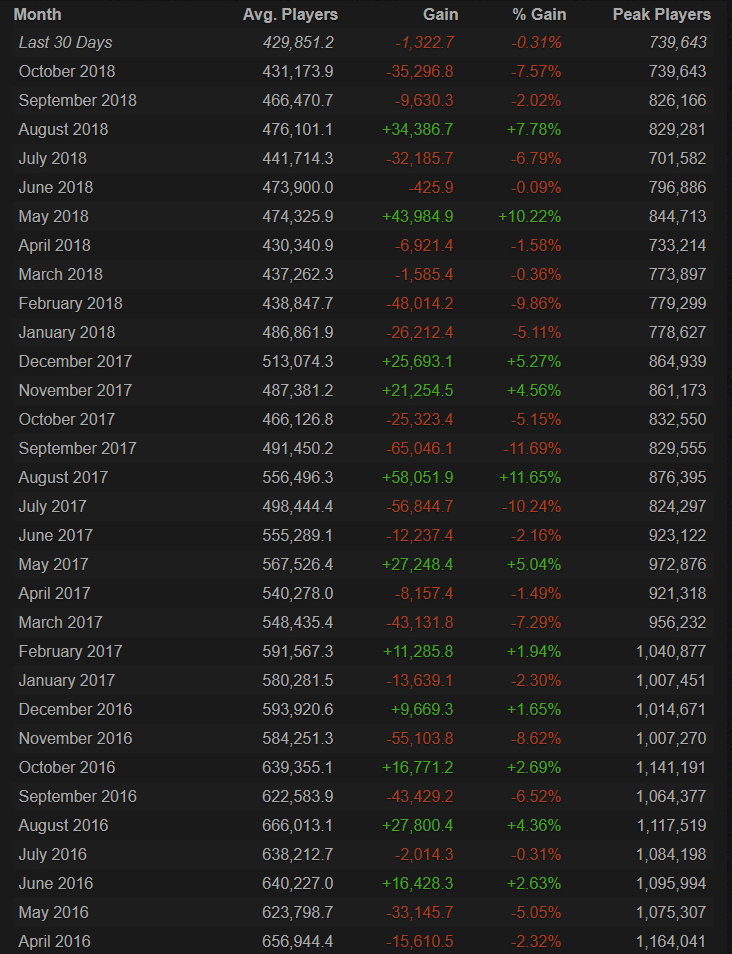Click the percent gain -10.24%
This screenshot has width=732, height=954.
tap(532, 506)
